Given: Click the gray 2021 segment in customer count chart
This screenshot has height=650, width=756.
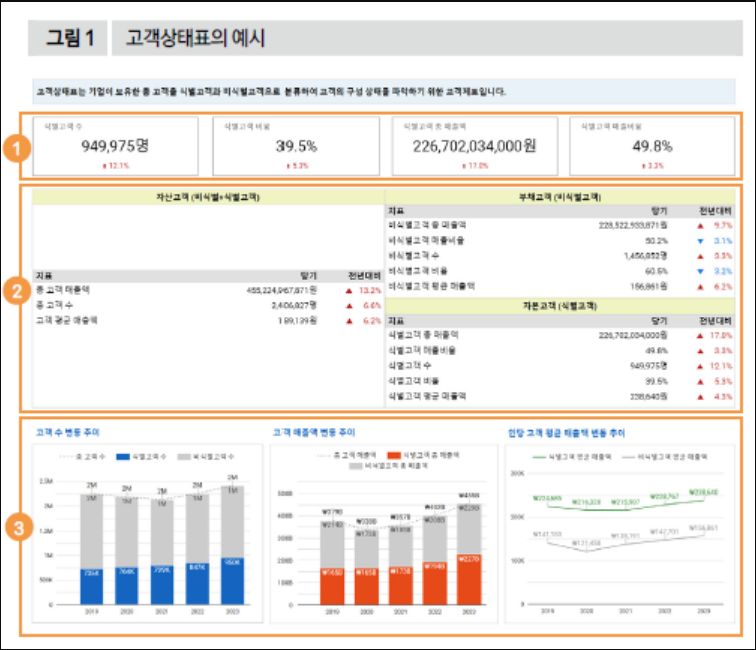Looking at the screenshot, I should (x=162, y=533).
